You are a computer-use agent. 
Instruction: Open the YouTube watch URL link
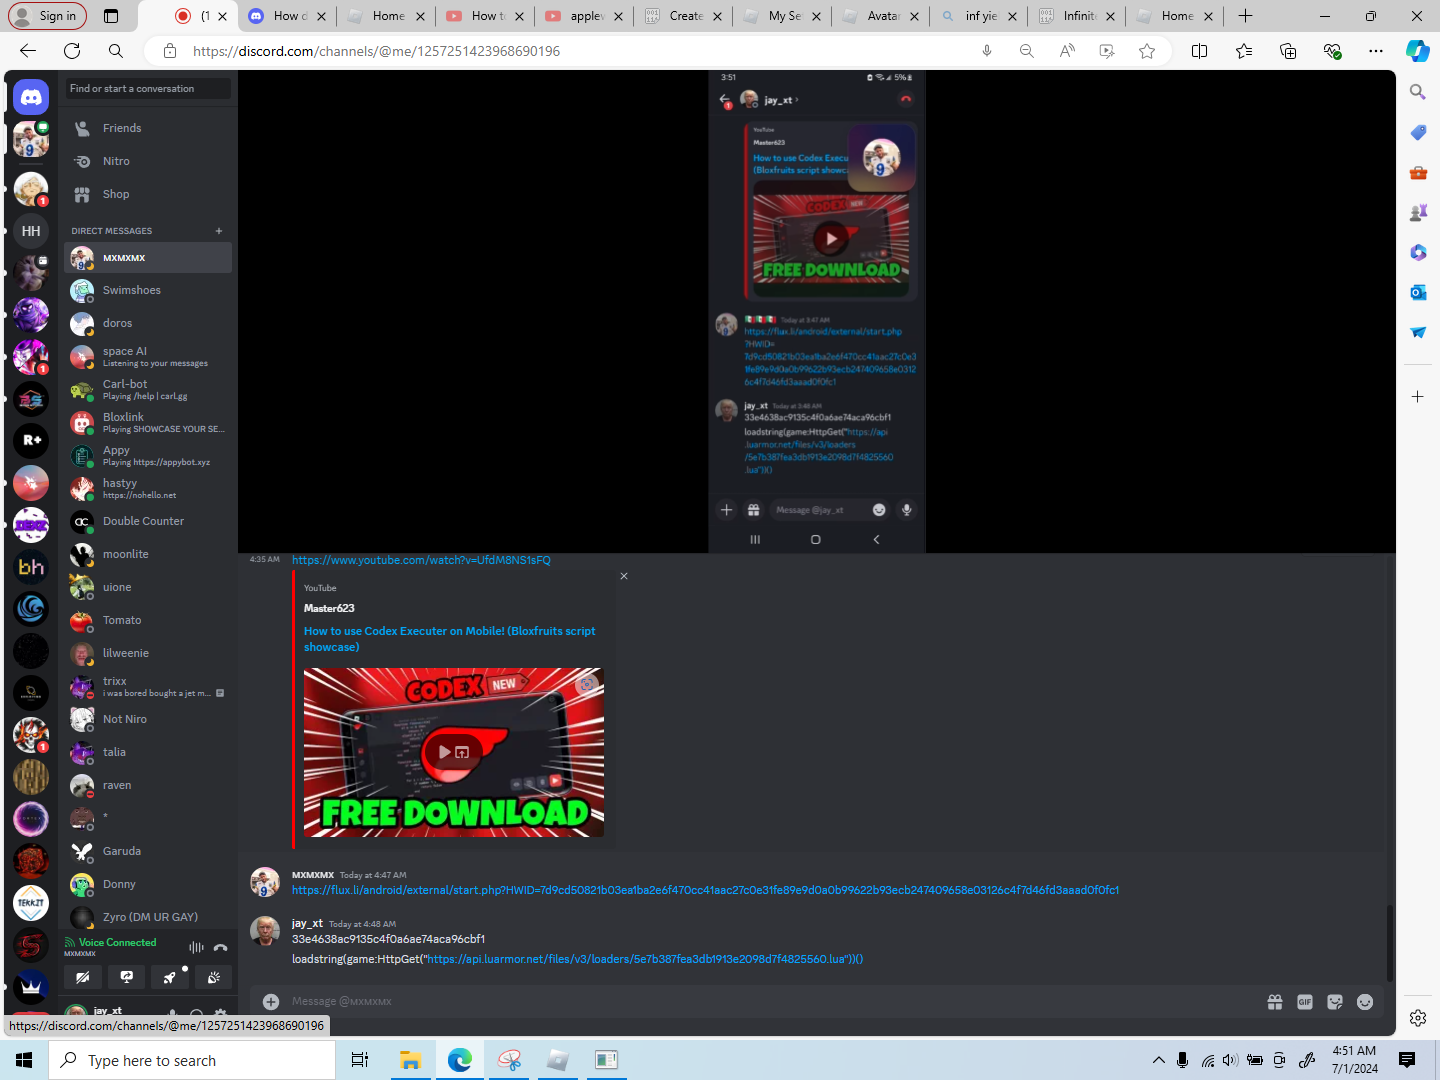[x=421, y=560]
